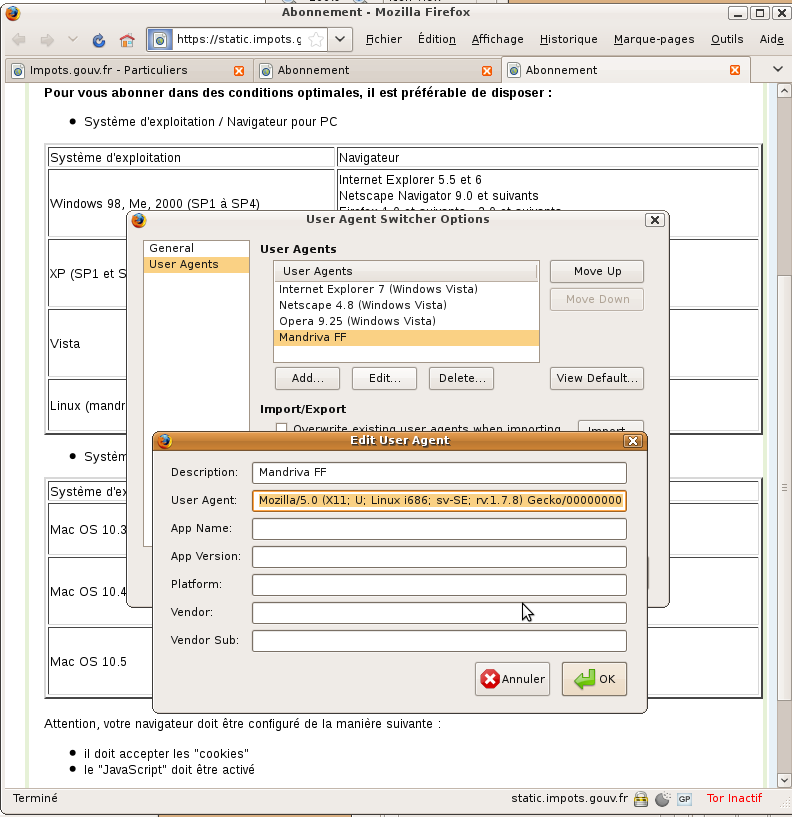Viewport: 792px width, 817px height.
Task: Open the Fichier menu
Action: click(383, 39)
